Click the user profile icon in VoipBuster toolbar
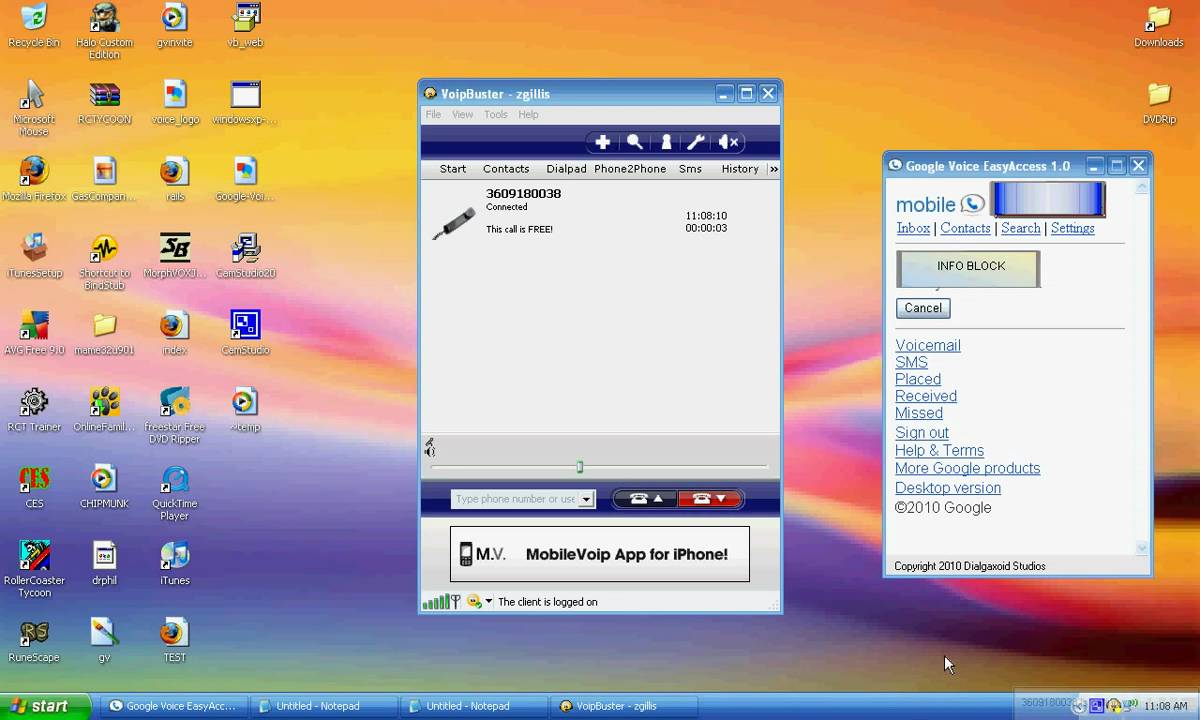The width and height of the screenshot is (1200, 720). [666, 143]
